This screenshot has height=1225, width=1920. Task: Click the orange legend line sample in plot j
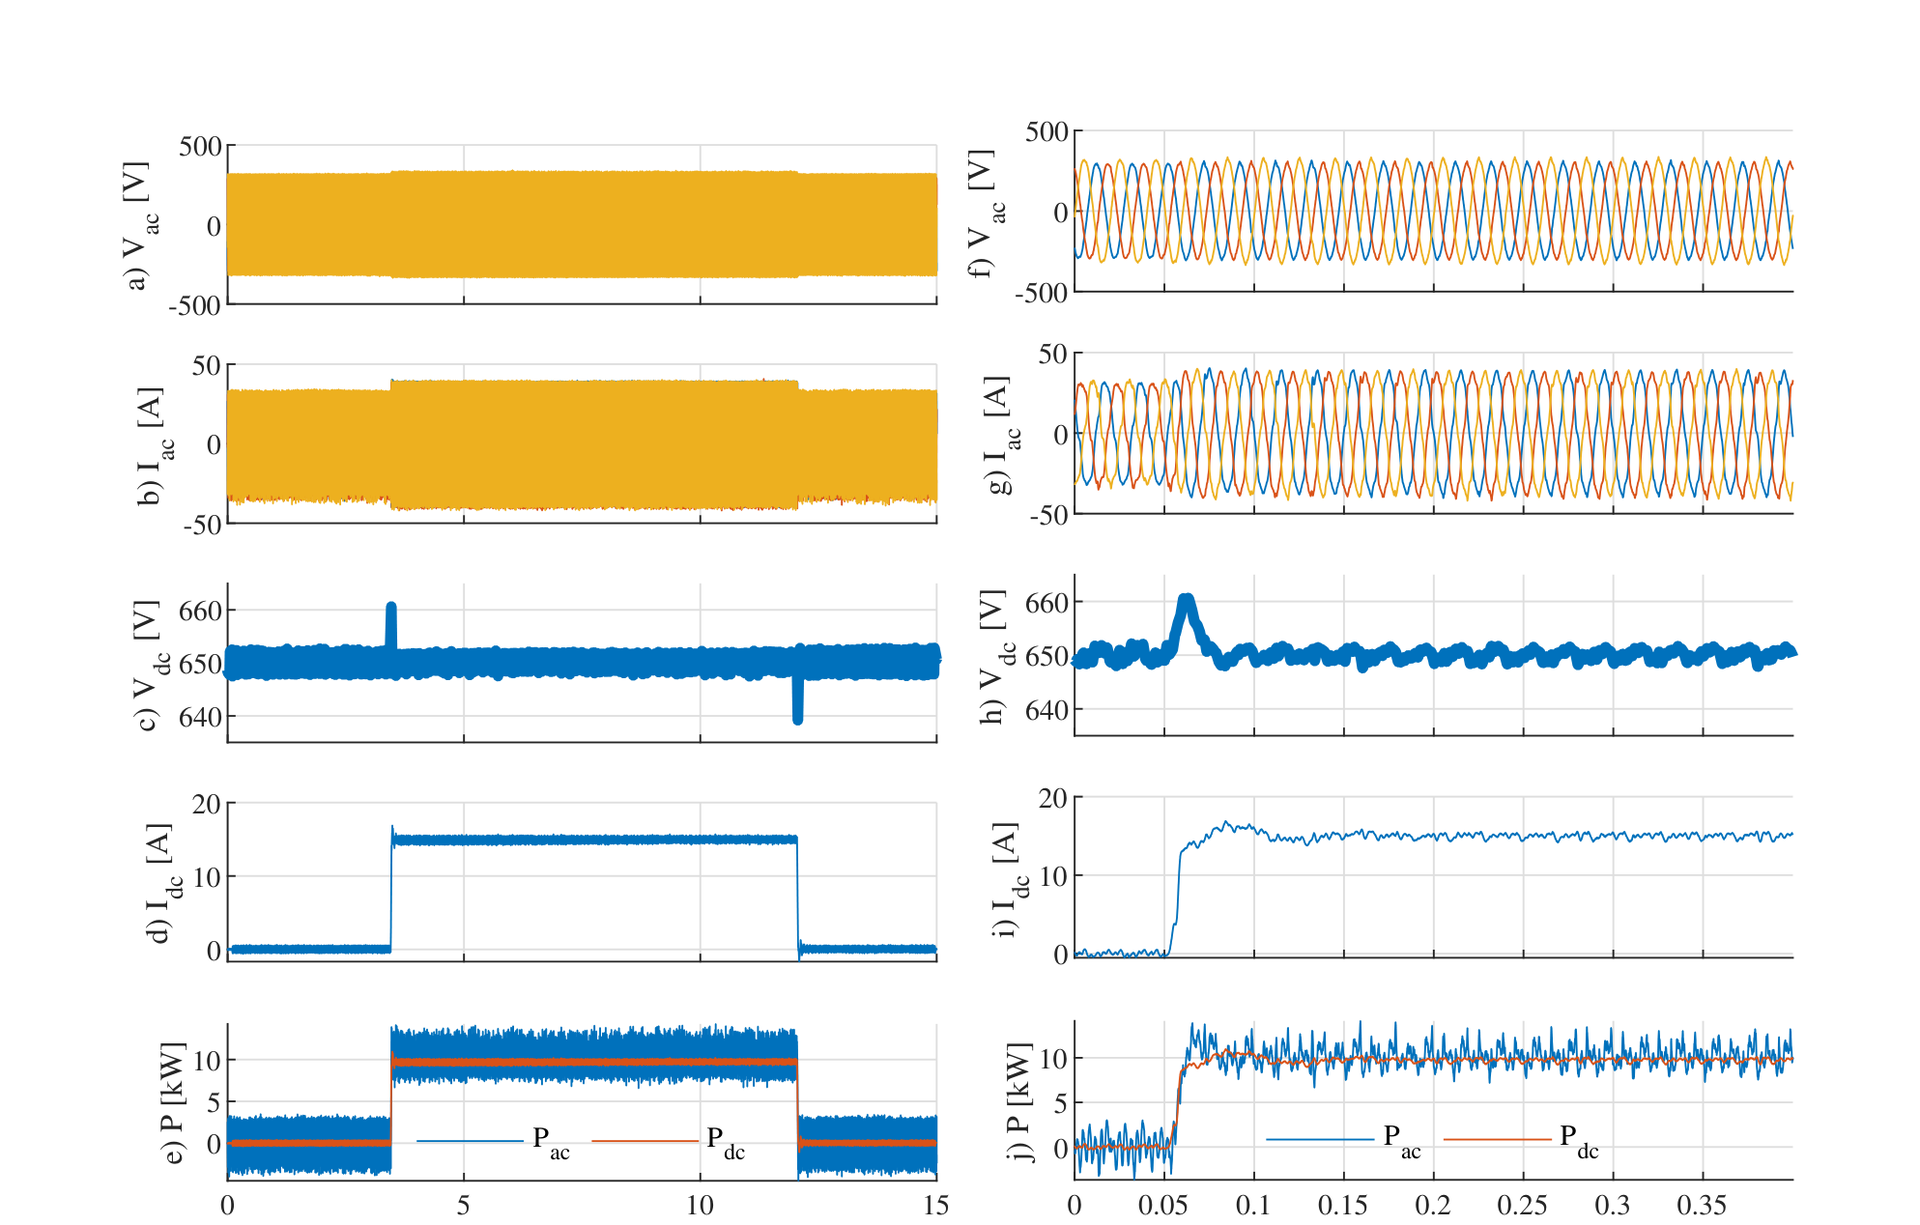tap(1497, 1139)
